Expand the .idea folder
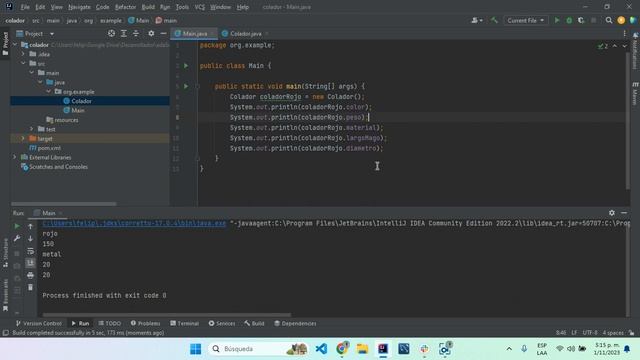The image size is (640, 360). coord(23,54)
